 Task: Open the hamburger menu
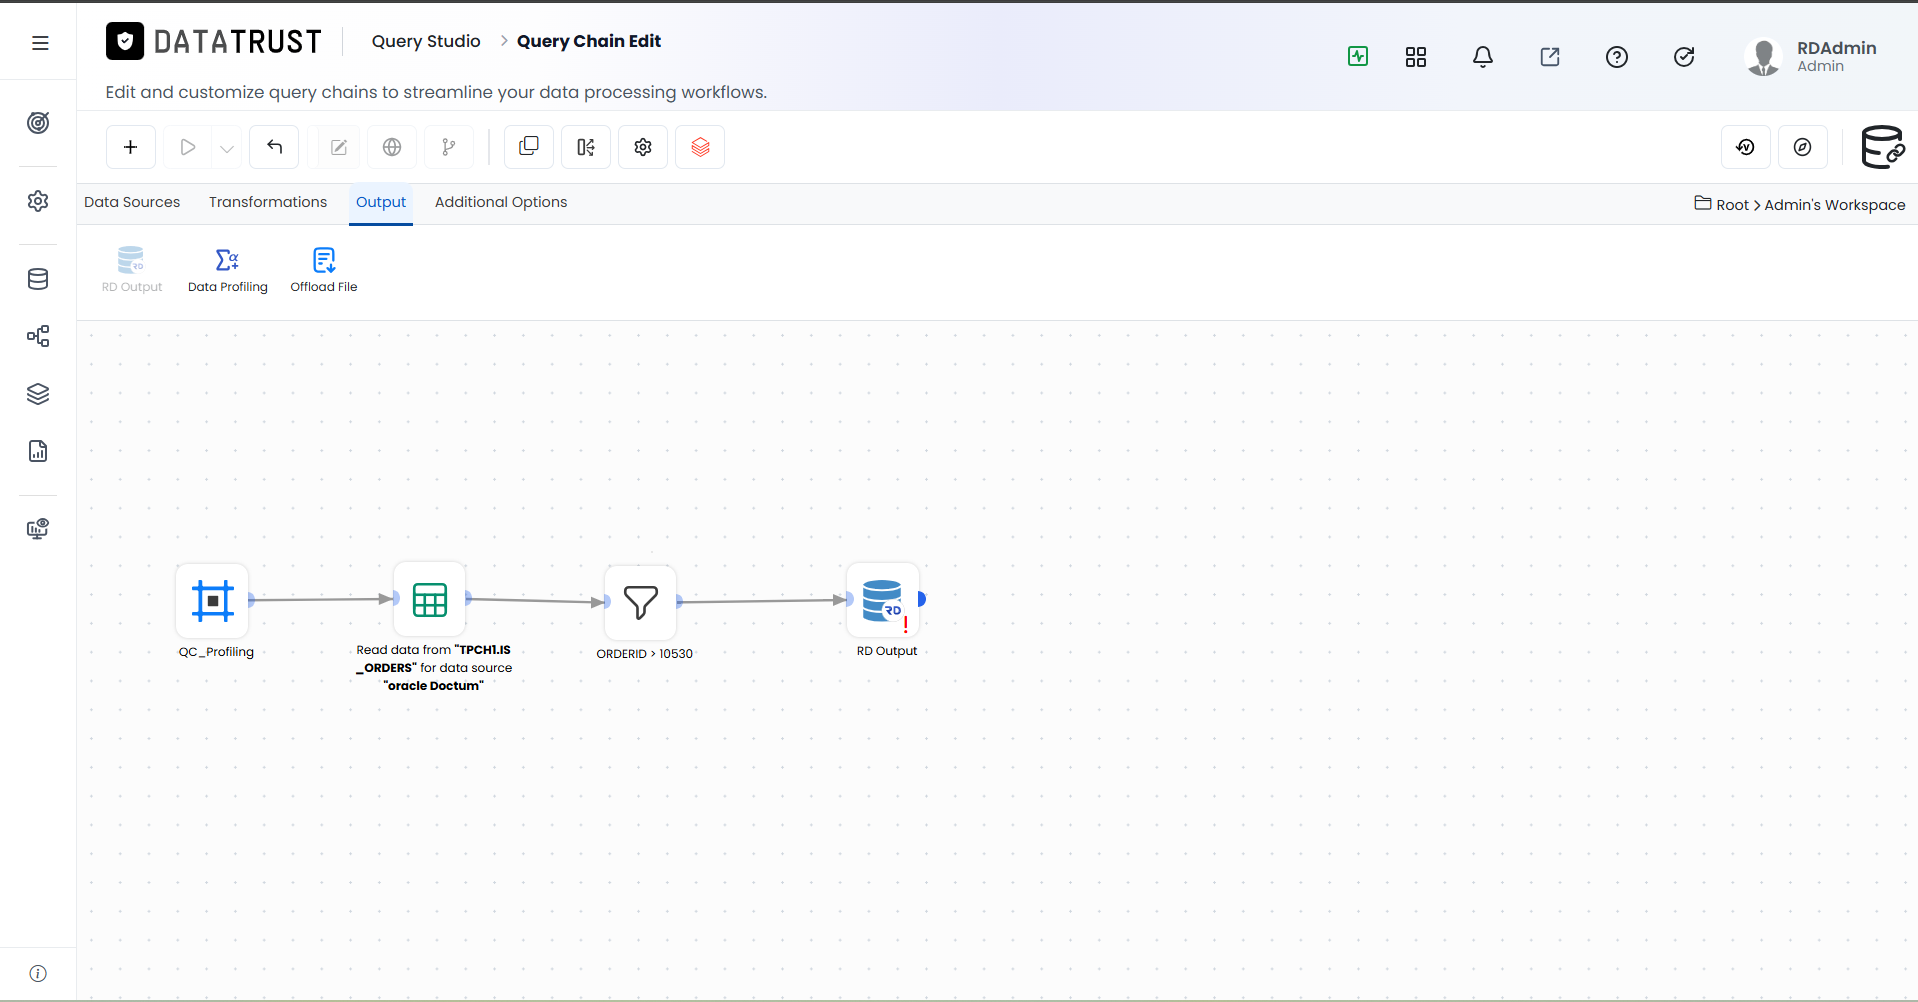tap(40, 42)
